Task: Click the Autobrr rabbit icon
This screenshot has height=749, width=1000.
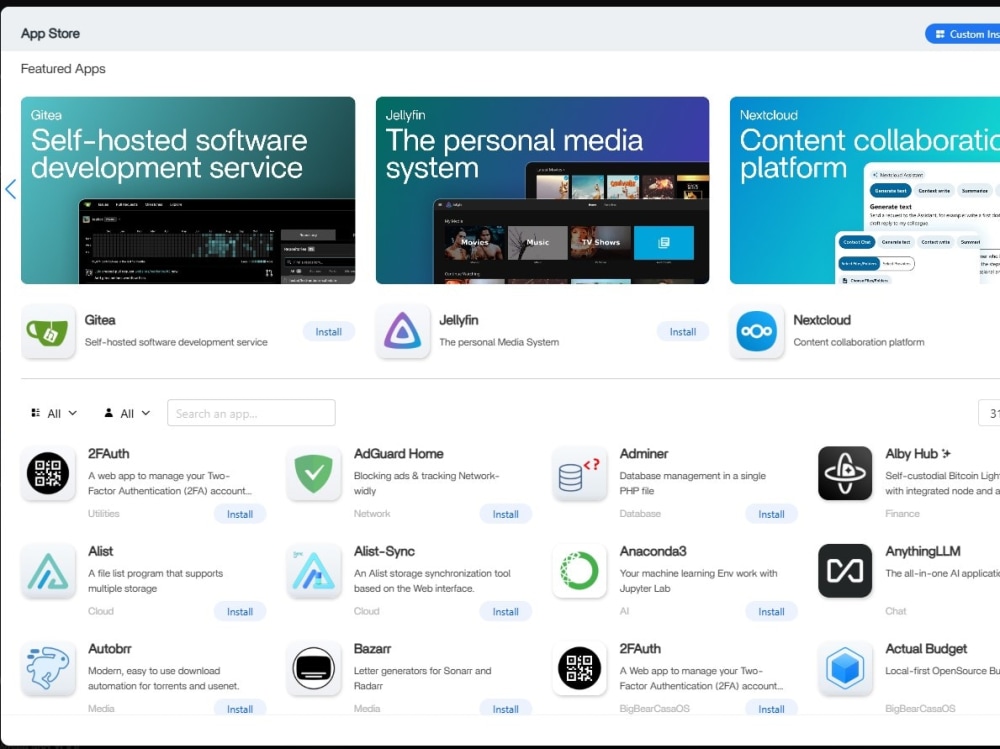Action: (x=48, y=669)
